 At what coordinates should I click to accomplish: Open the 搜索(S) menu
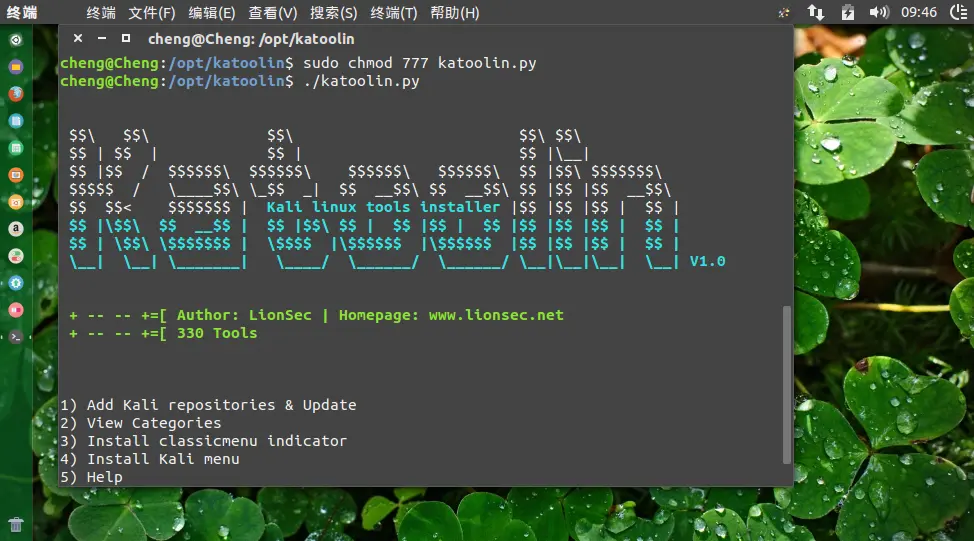334,12
